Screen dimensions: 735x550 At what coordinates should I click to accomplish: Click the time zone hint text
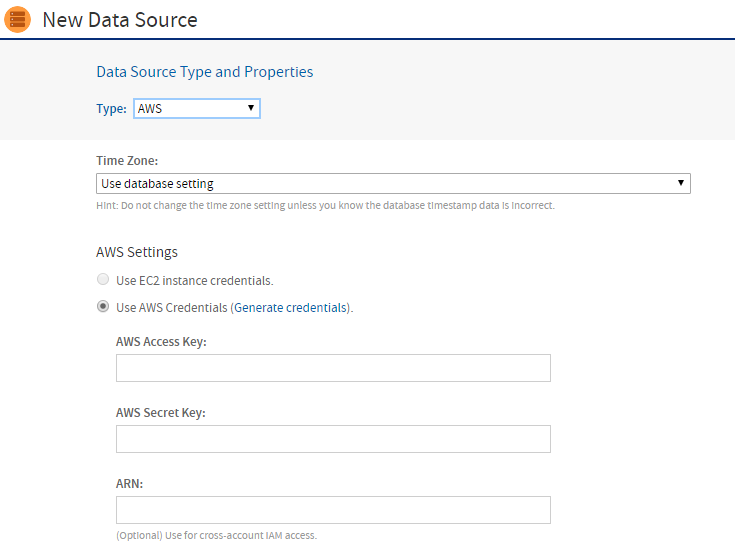coord(325,205)
